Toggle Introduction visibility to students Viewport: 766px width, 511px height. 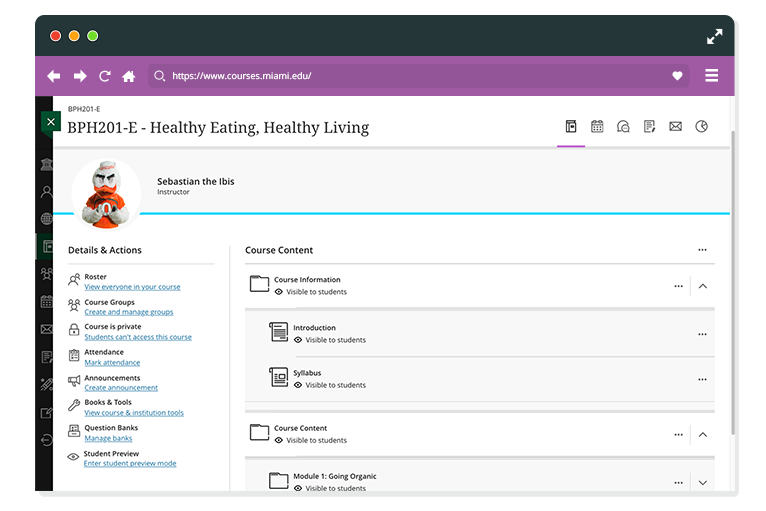tap(330, 340)
